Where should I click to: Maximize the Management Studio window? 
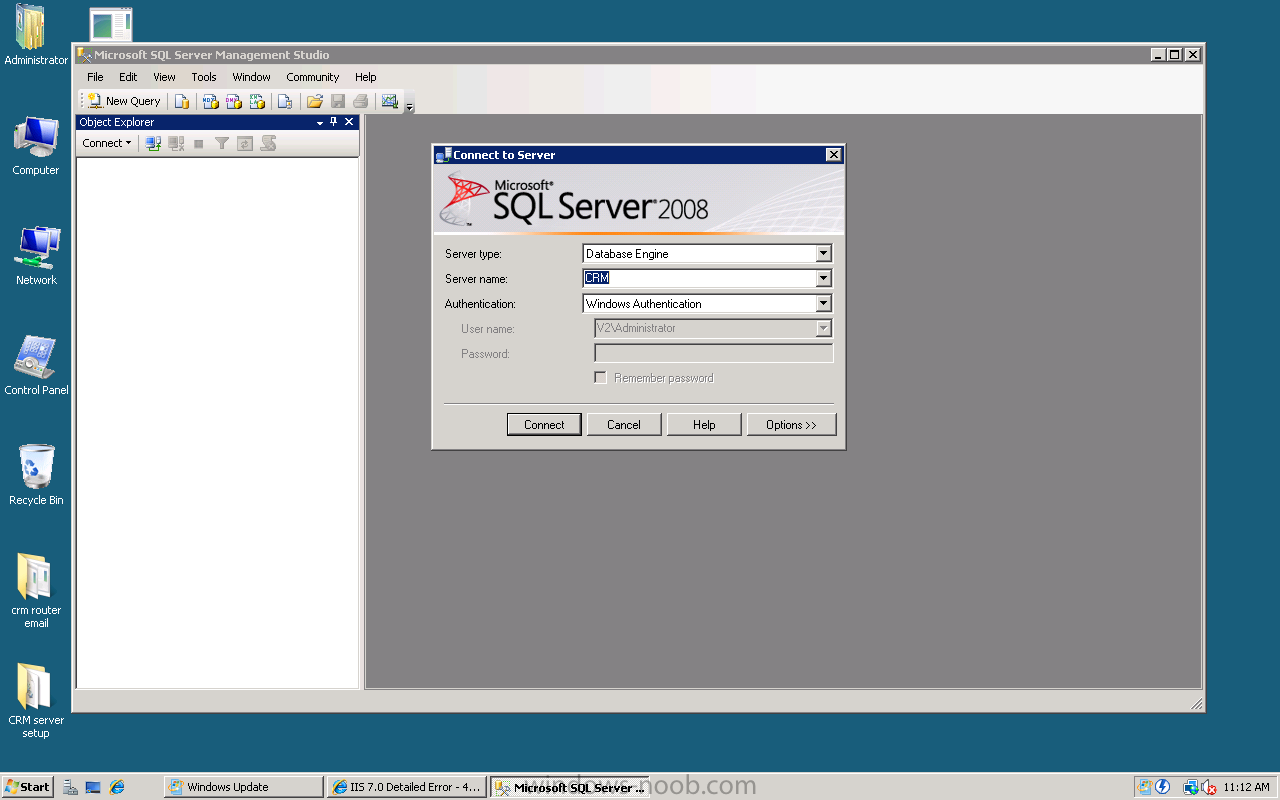click(x=1175, y=55)
